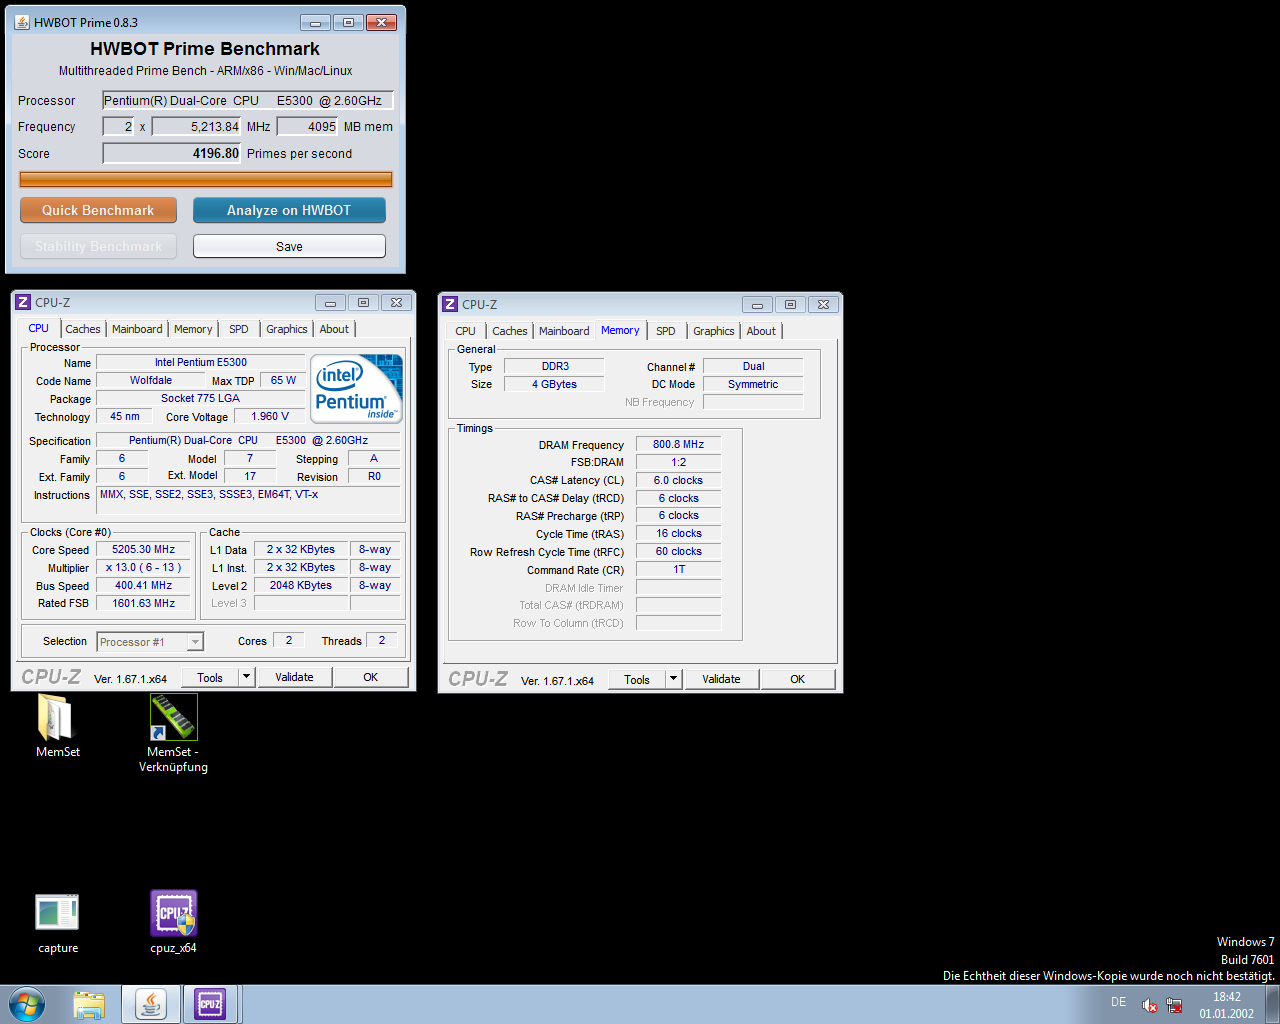Click the Intel Pentium inside logo
Image resolution: width=1280 pixels, height=1024 pixels.
click(356, 389)
